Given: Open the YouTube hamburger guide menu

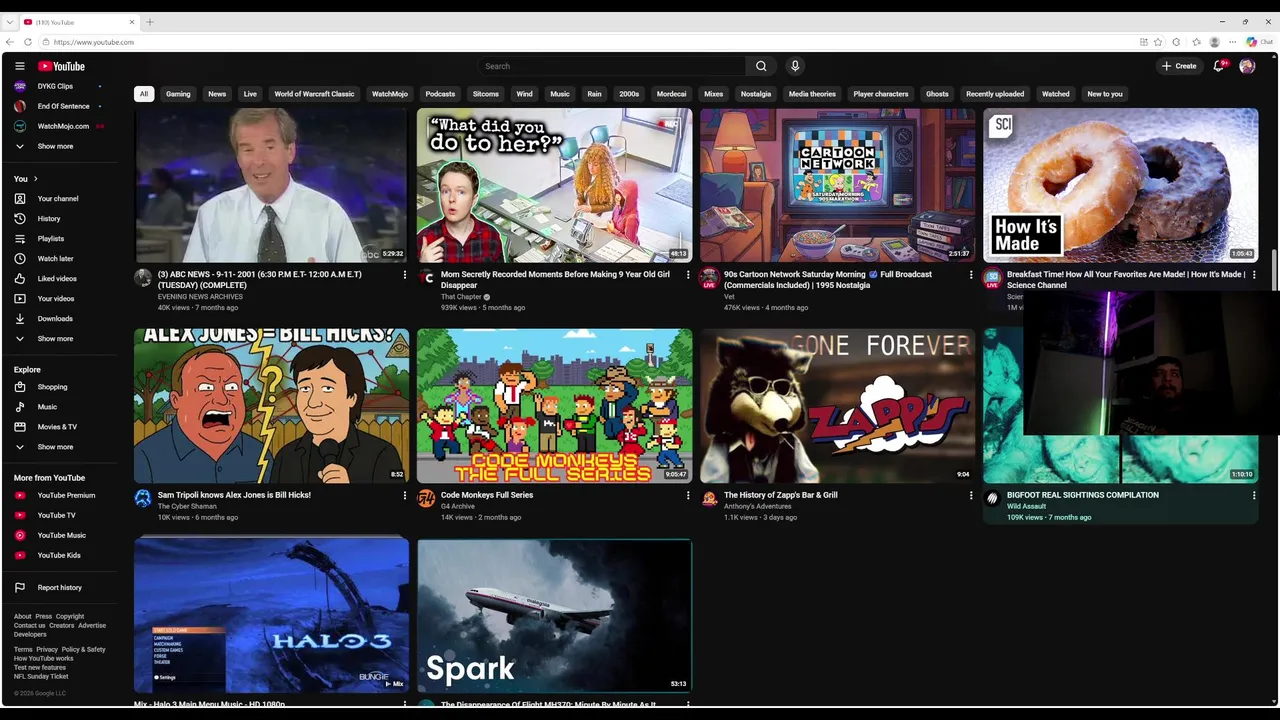Looking at the screenshot, I should coord(19,66).
